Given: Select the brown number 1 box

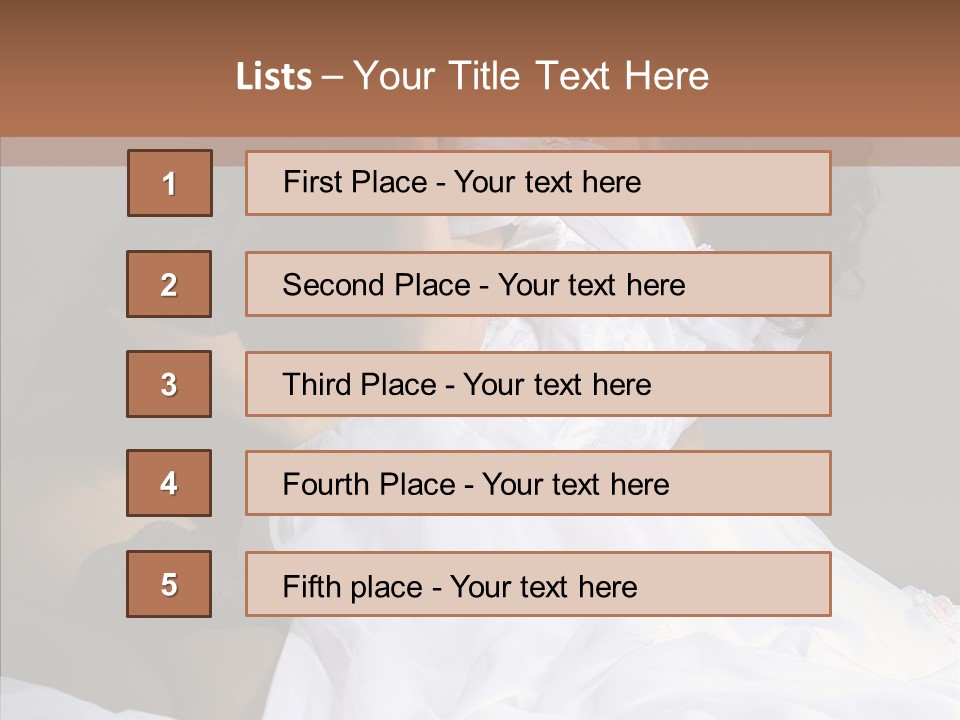Looking at the screenshot, I should (x=170, y=183).
